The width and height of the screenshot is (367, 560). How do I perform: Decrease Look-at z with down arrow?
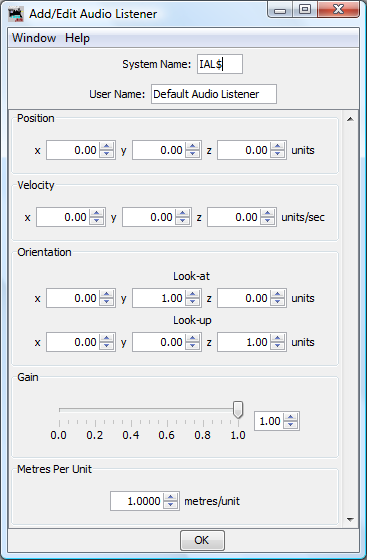277,302
